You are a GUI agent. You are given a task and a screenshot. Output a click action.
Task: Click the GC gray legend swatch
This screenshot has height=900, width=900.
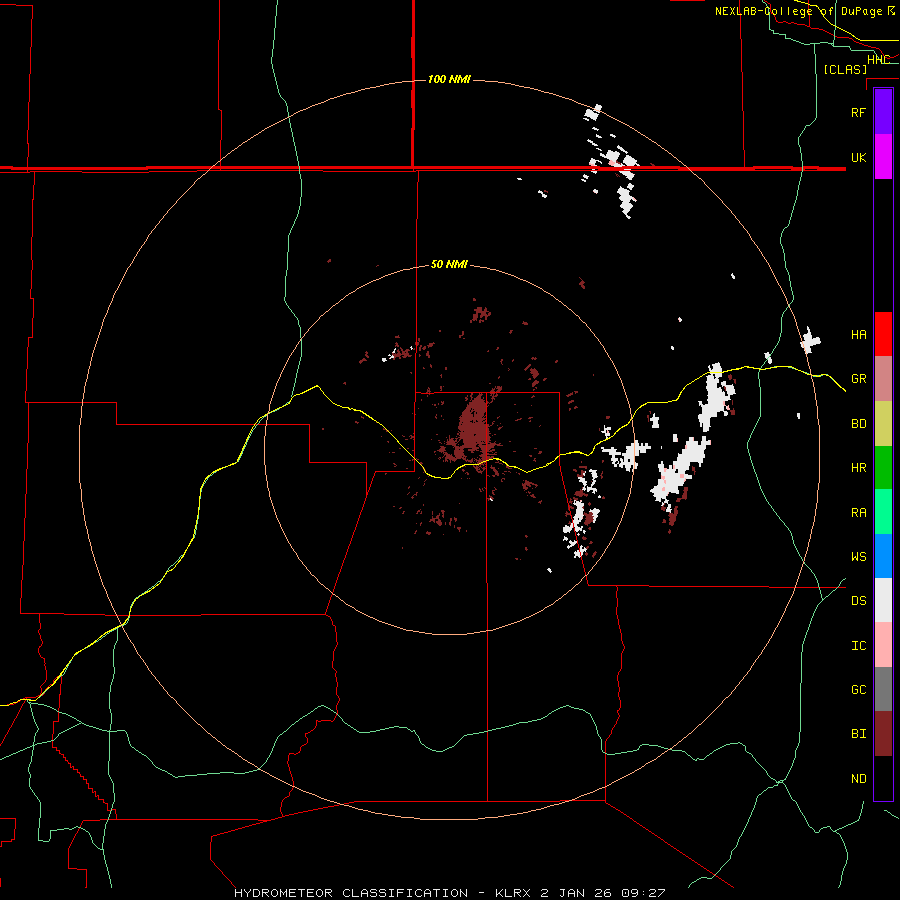[x=883, y=689]
